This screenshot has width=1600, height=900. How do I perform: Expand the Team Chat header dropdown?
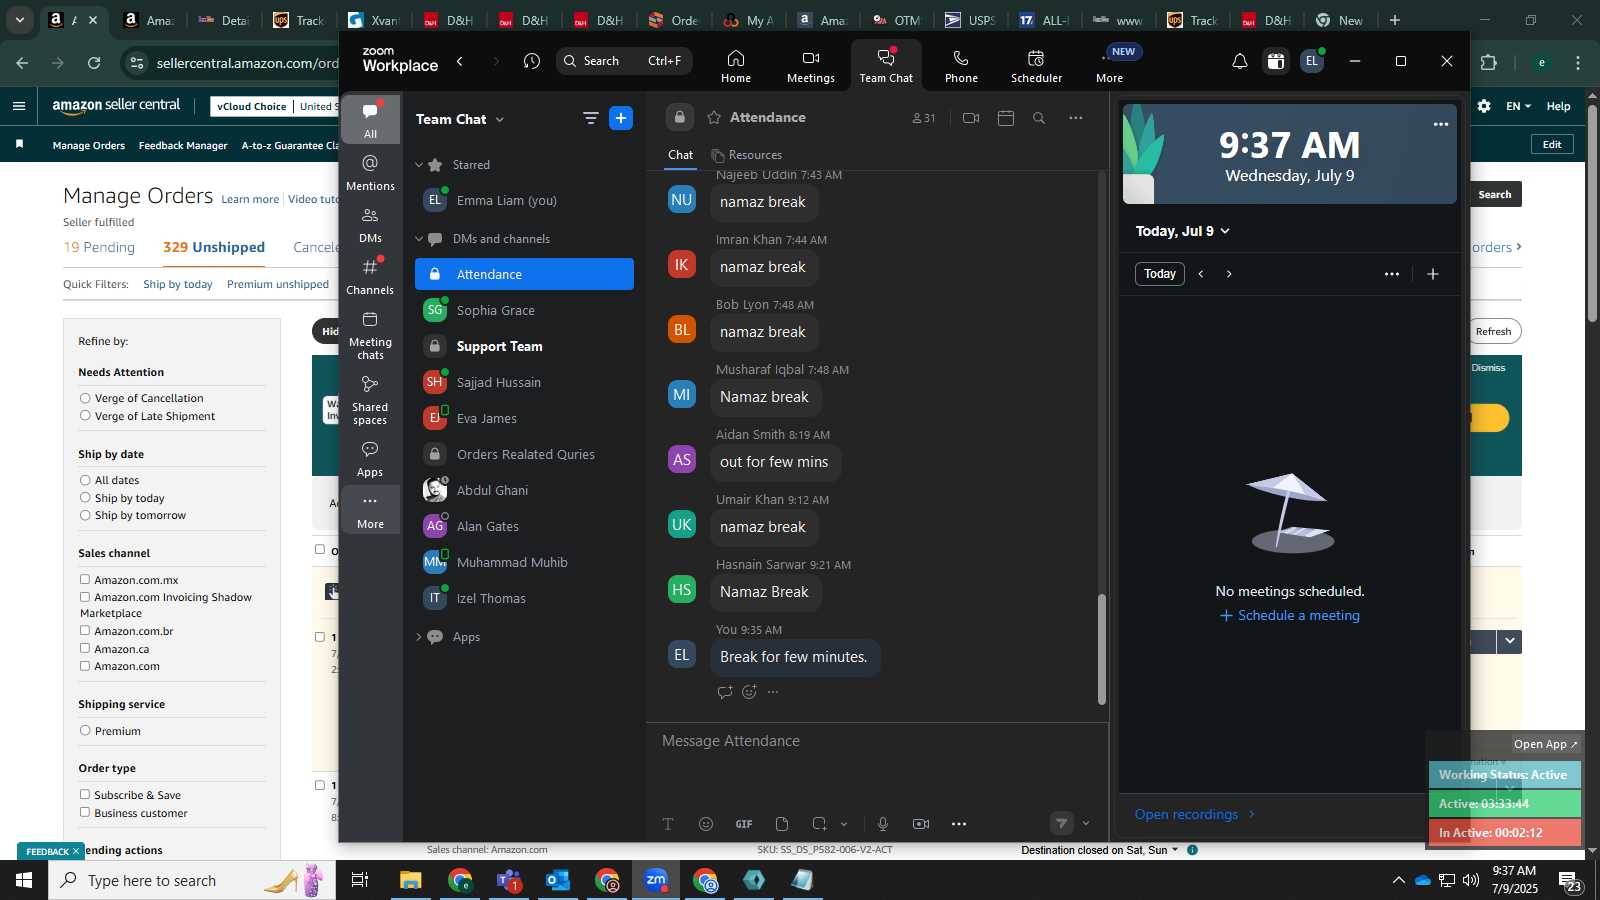point(500,120)
